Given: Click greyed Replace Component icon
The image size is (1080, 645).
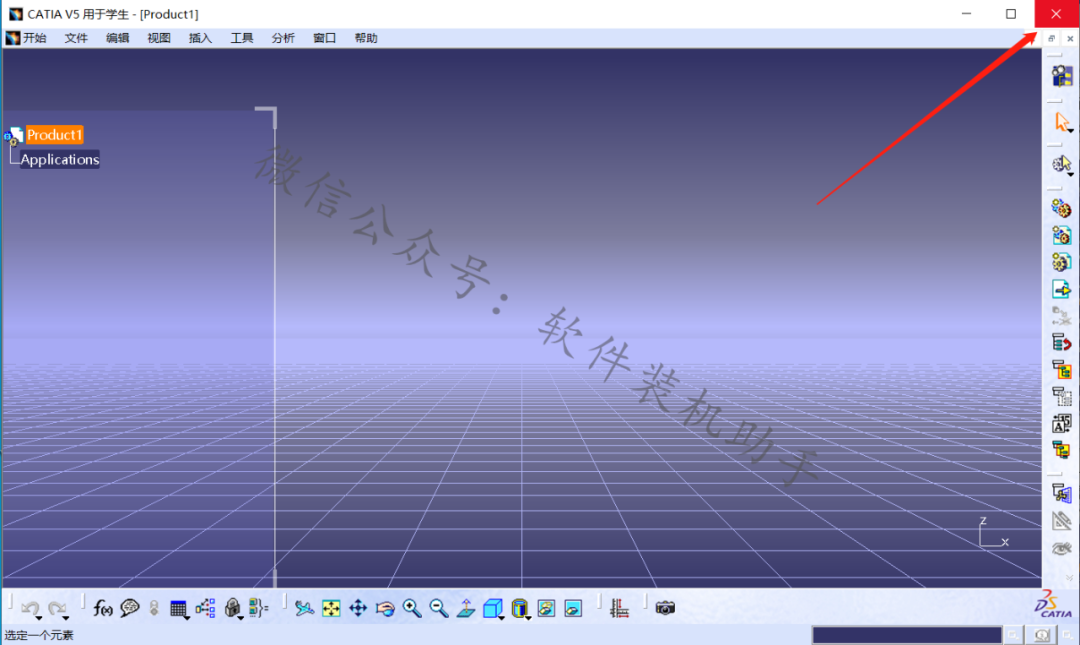Looking at the screenshot, I should pyautogui.click(x=1061, y=316).
